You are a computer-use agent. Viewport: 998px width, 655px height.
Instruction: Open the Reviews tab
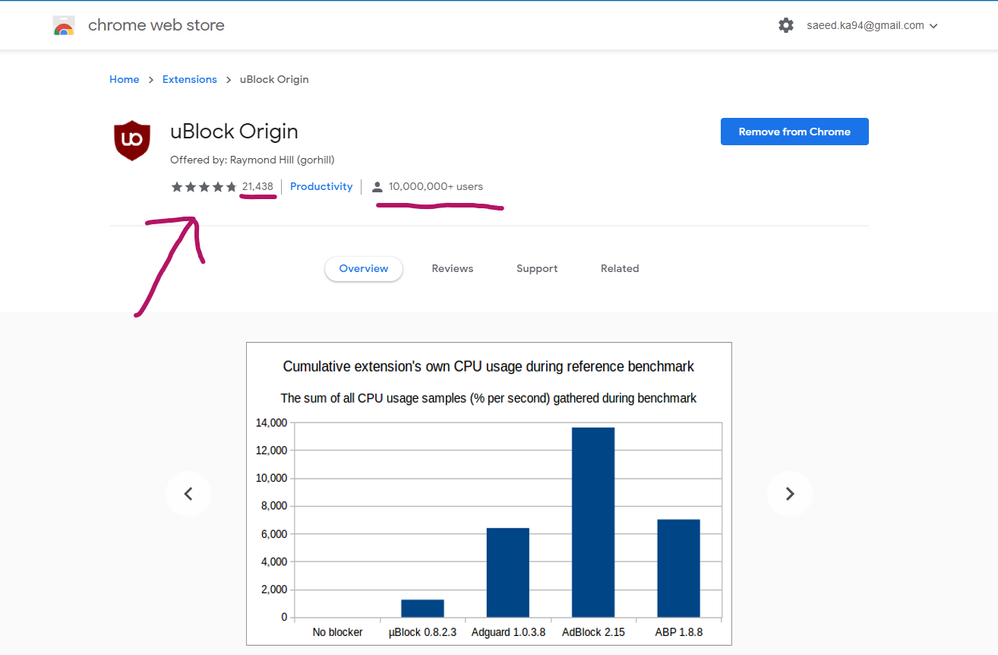coord(453,269)
